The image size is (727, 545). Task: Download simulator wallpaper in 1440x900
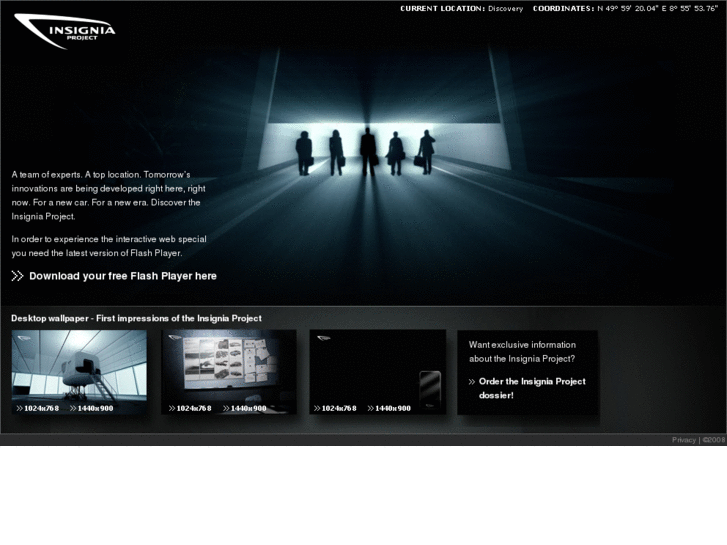coord(91,408)
